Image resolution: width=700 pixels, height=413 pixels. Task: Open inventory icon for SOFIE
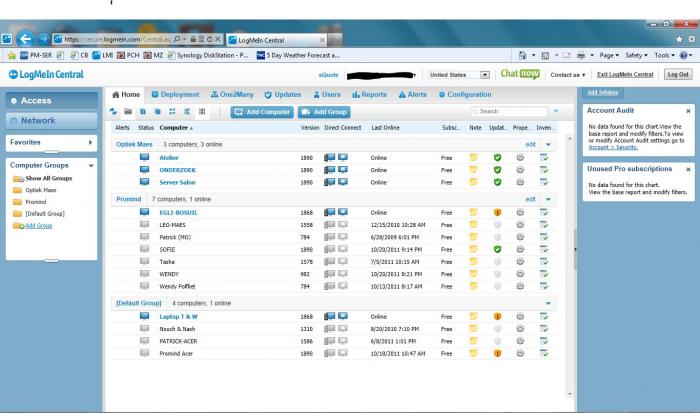(x=544, y=250)
